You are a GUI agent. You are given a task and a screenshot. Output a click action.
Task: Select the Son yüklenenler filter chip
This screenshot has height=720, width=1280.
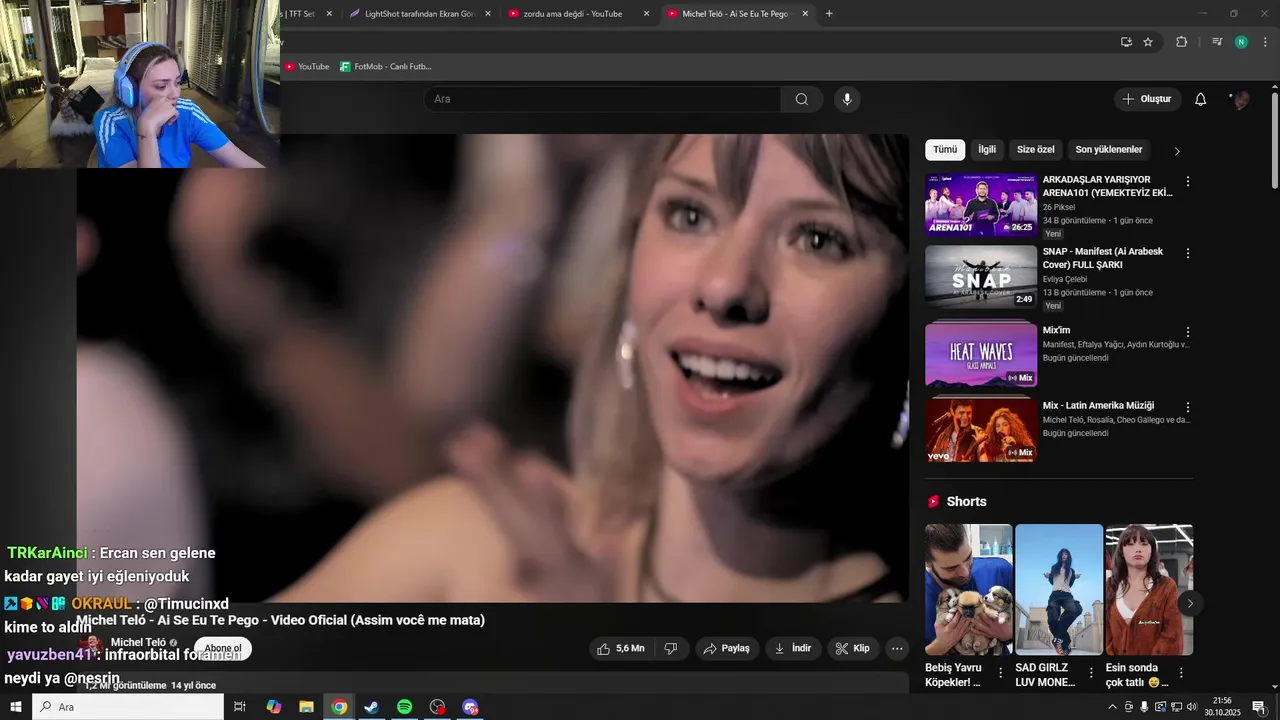(x=1109, y=150)
